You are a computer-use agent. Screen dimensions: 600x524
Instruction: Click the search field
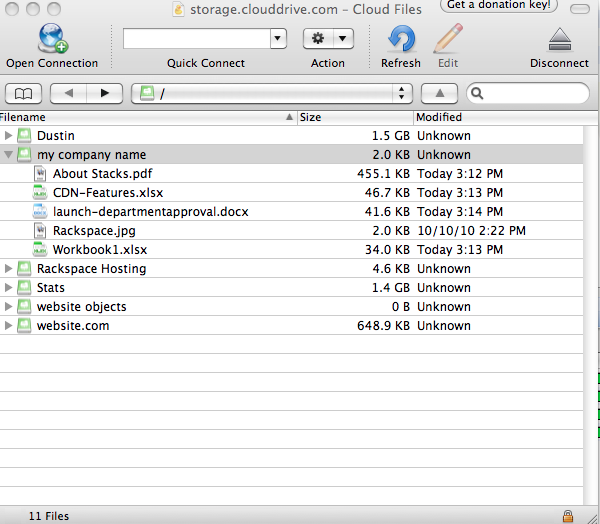click(528, 93)
